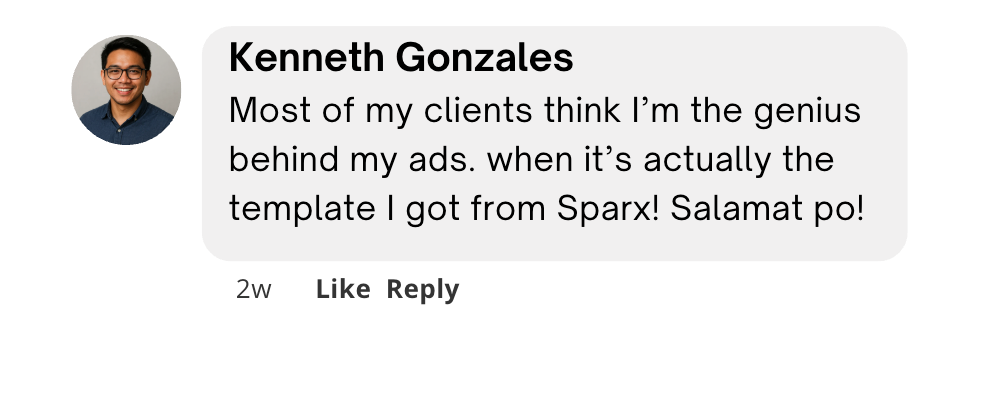Click the word actually in comment
Screen dimensions: 1007x400
point(707,161)
